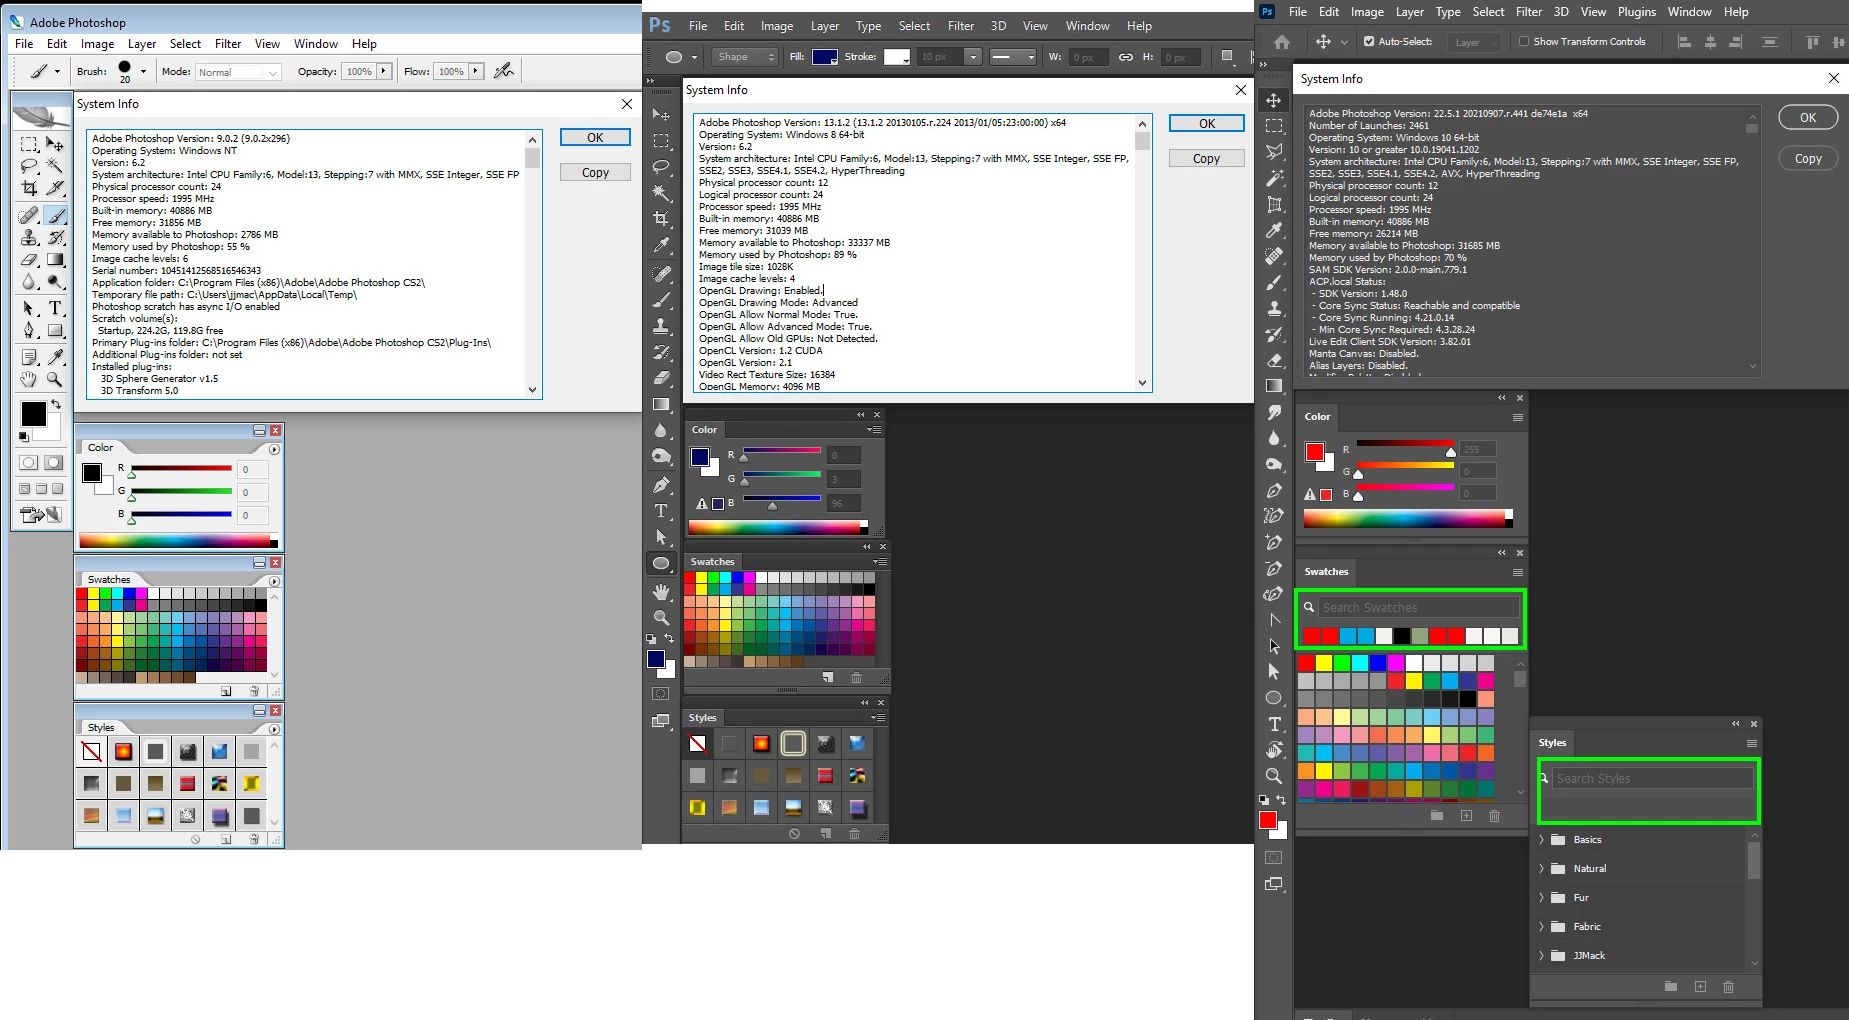The height and width of the screenshot is (1020, 1849).
Task: Click Copy in middle System Info dialog
Action: [1207, 159]
